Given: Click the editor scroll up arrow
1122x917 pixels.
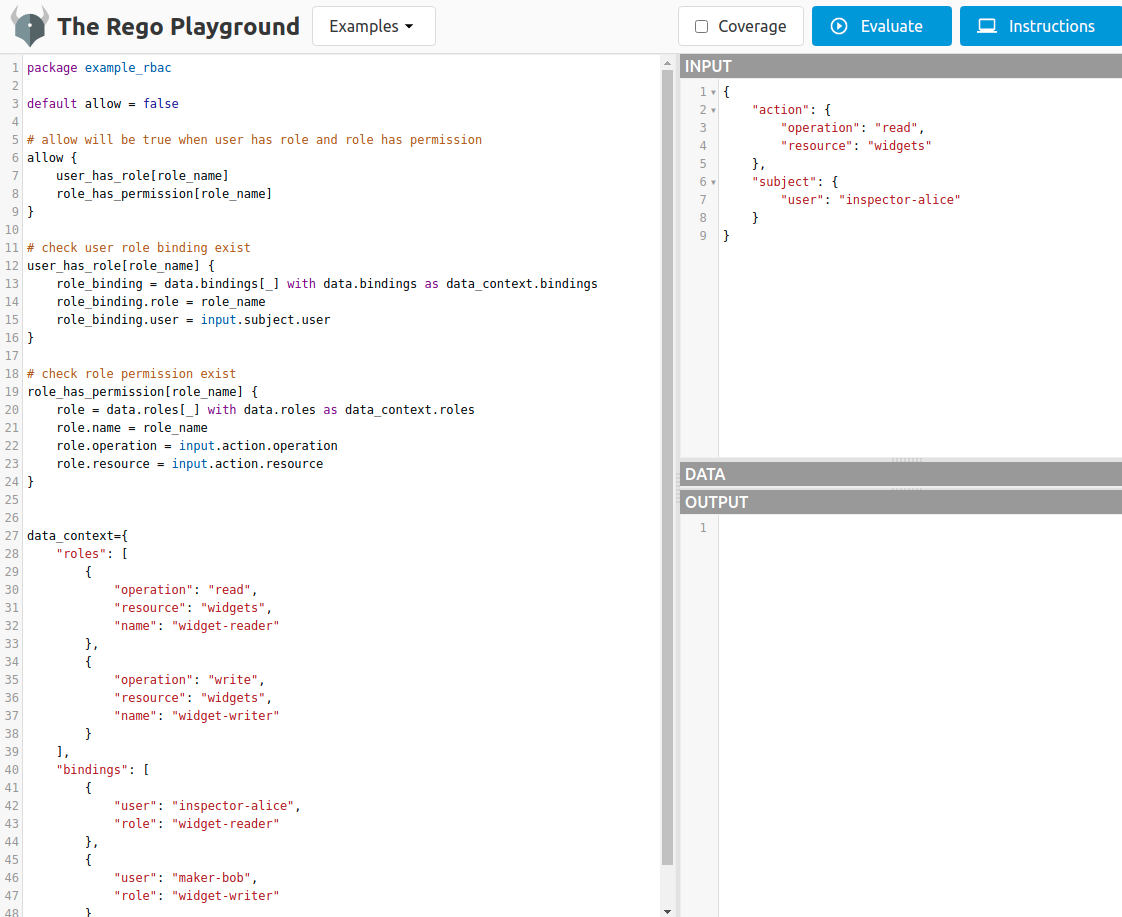Looking at the screenshot, I should pyautogui.click(x=667, y=64).
